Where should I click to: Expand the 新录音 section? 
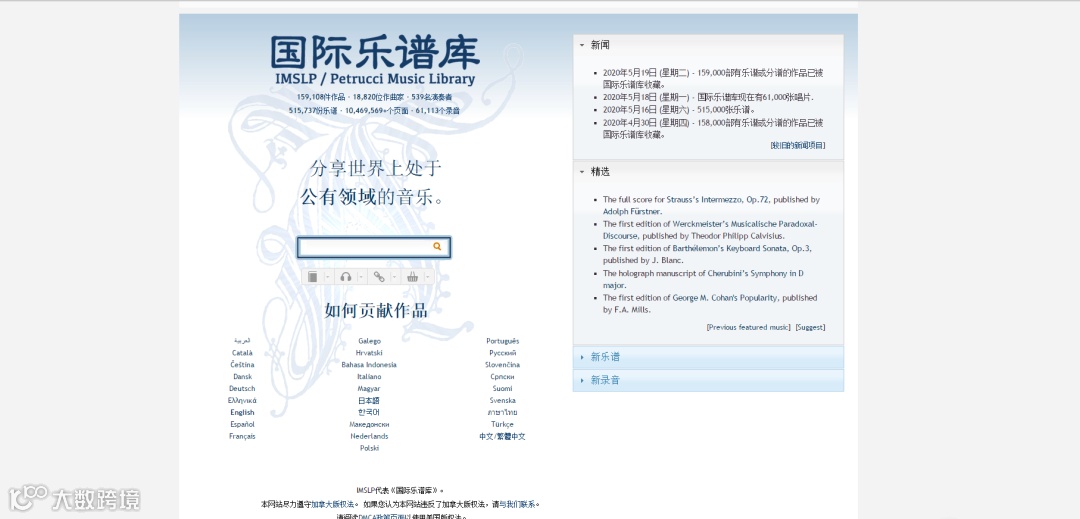(x=708, y=380)
